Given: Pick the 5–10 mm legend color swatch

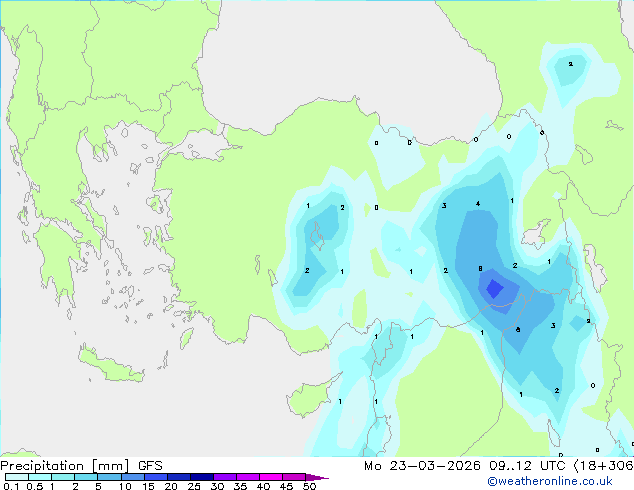Looking at the screenshot, I should click(x=109, y=477).
